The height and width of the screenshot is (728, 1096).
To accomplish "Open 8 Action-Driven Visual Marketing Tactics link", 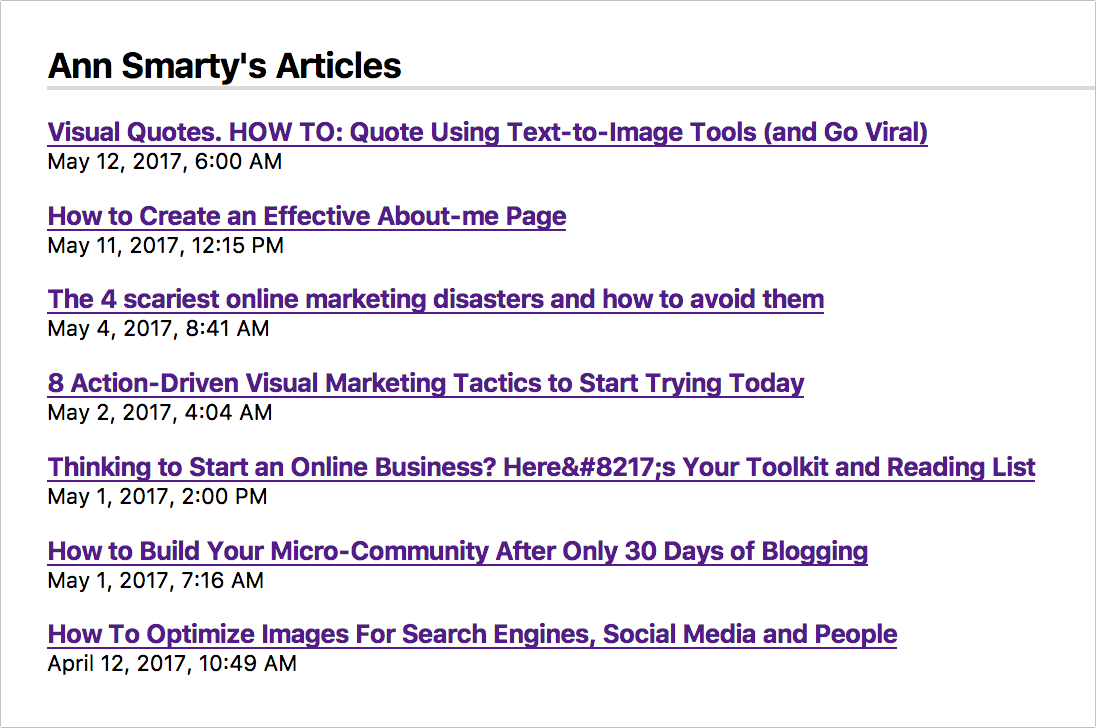I will coord(426,383).
